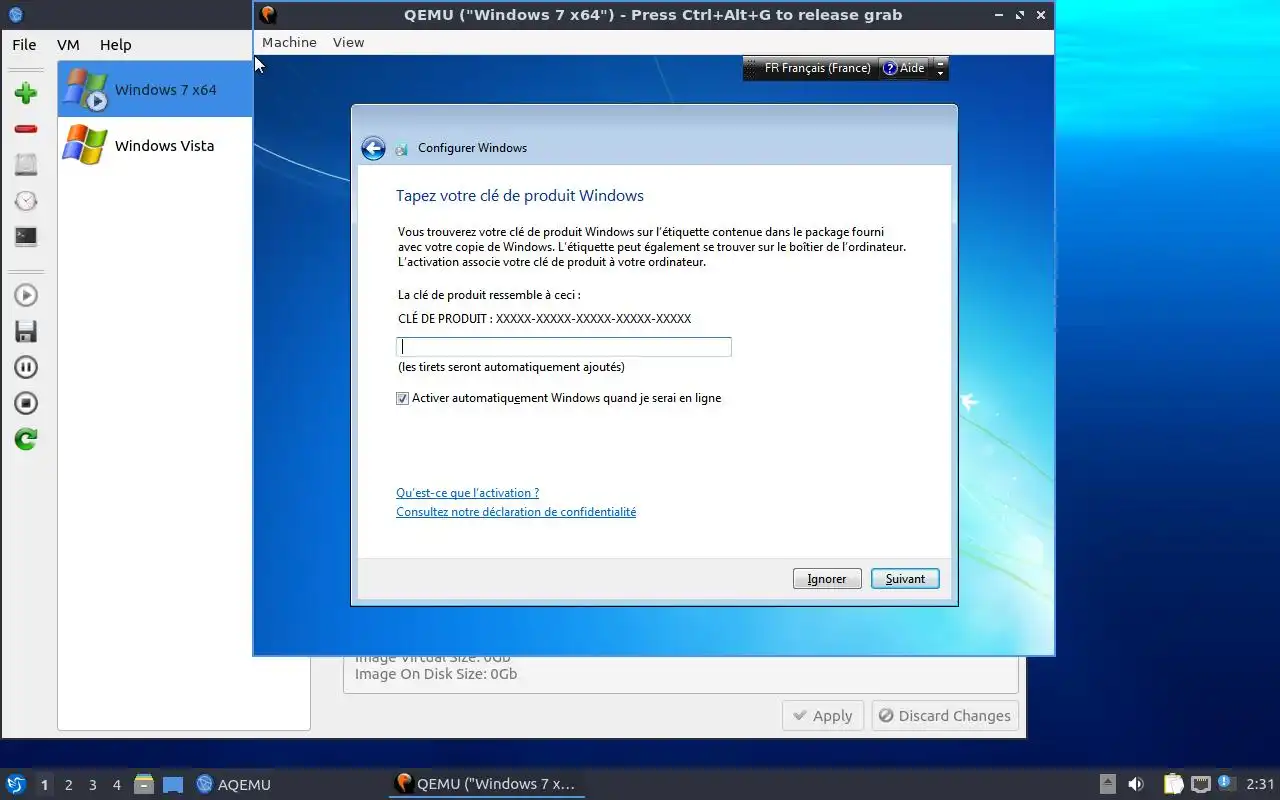Viewport: 1280px width, 800px height.
Task: Click the Configurer Windows title icon
Action: (401, 149)
